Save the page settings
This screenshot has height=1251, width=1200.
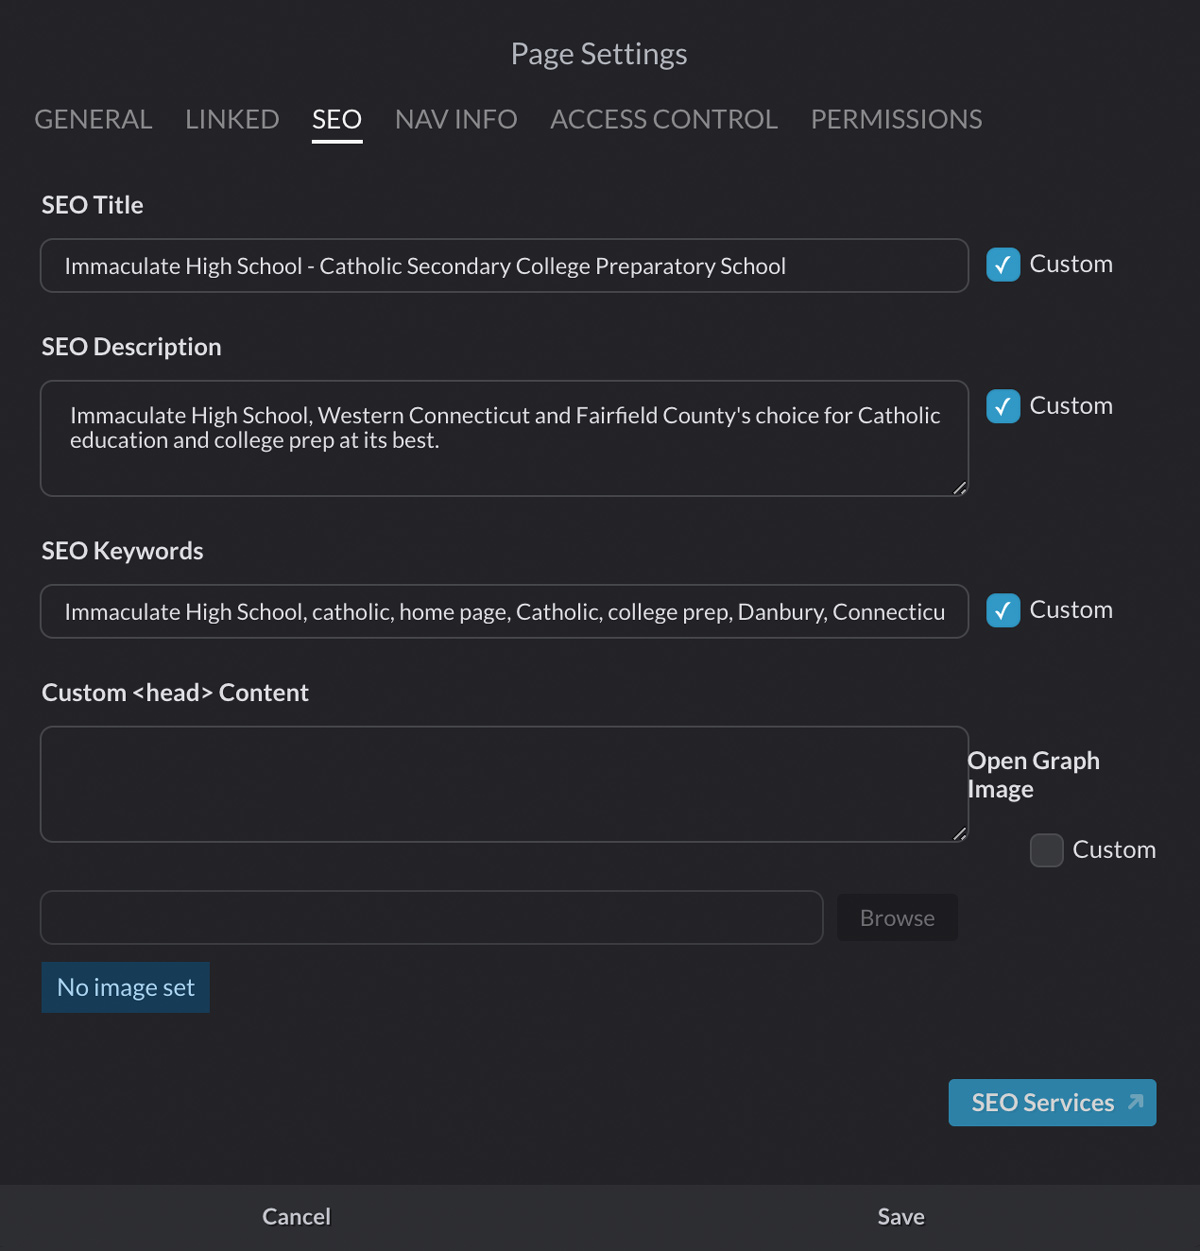[900, 1216]
